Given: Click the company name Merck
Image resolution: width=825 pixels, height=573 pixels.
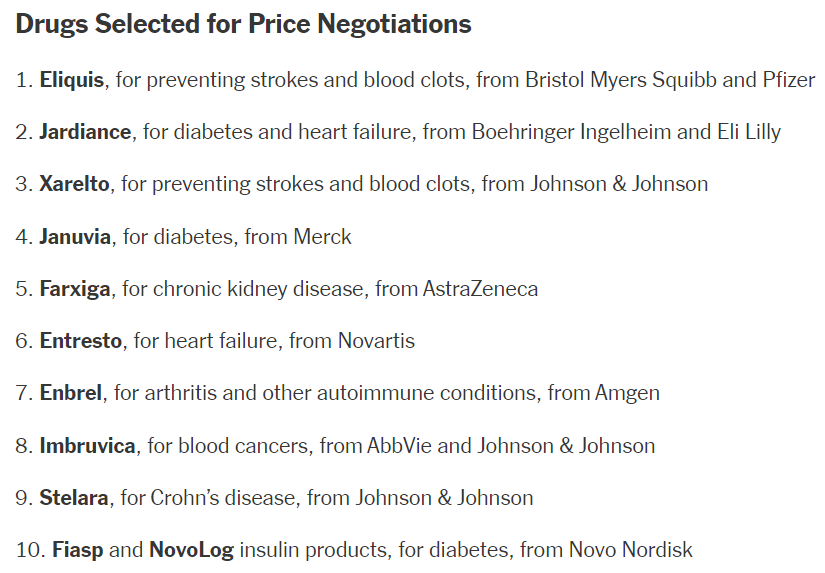Looking at the screenshot, I should pos(323,237).
